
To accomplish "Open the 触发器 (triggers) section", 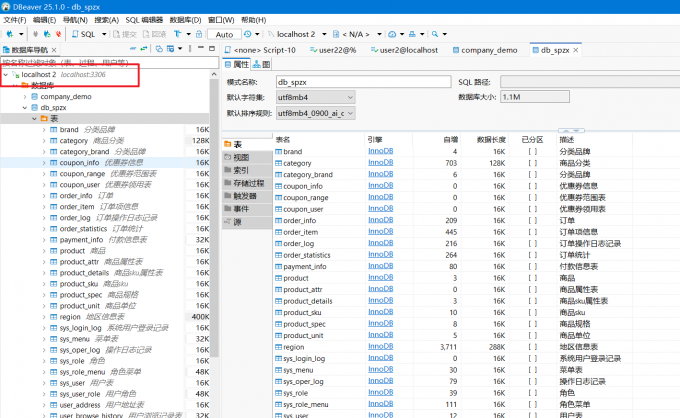I will tap(245, 196).
